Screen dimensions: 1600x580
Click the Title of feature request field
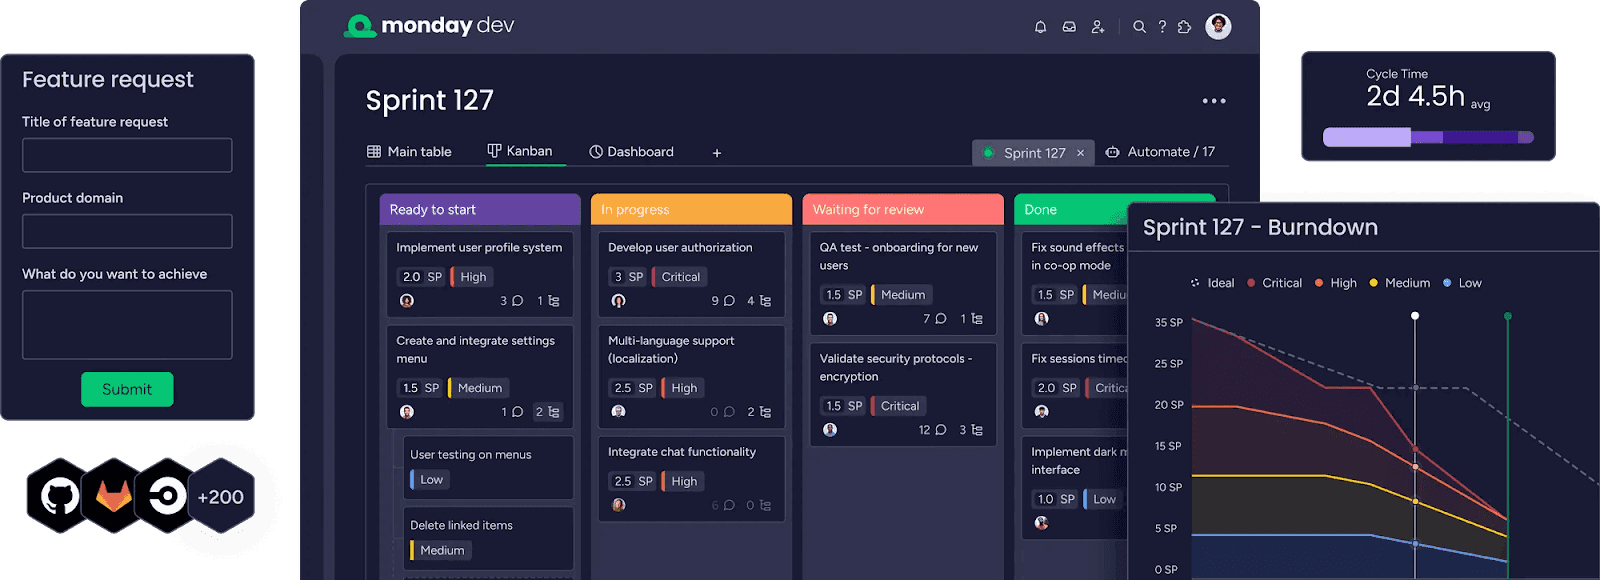pos(127,155)
